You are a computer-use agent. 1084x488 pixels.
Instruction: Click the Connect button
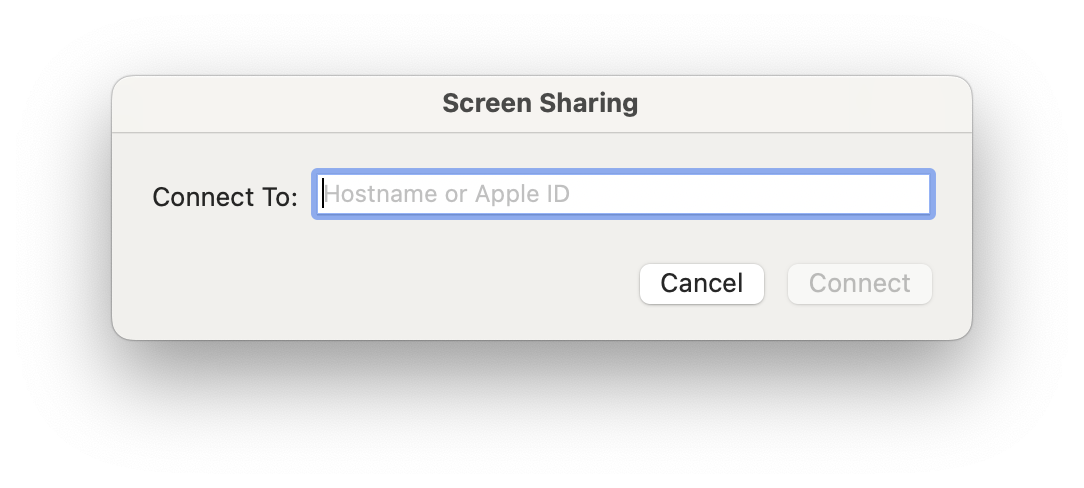859,284
